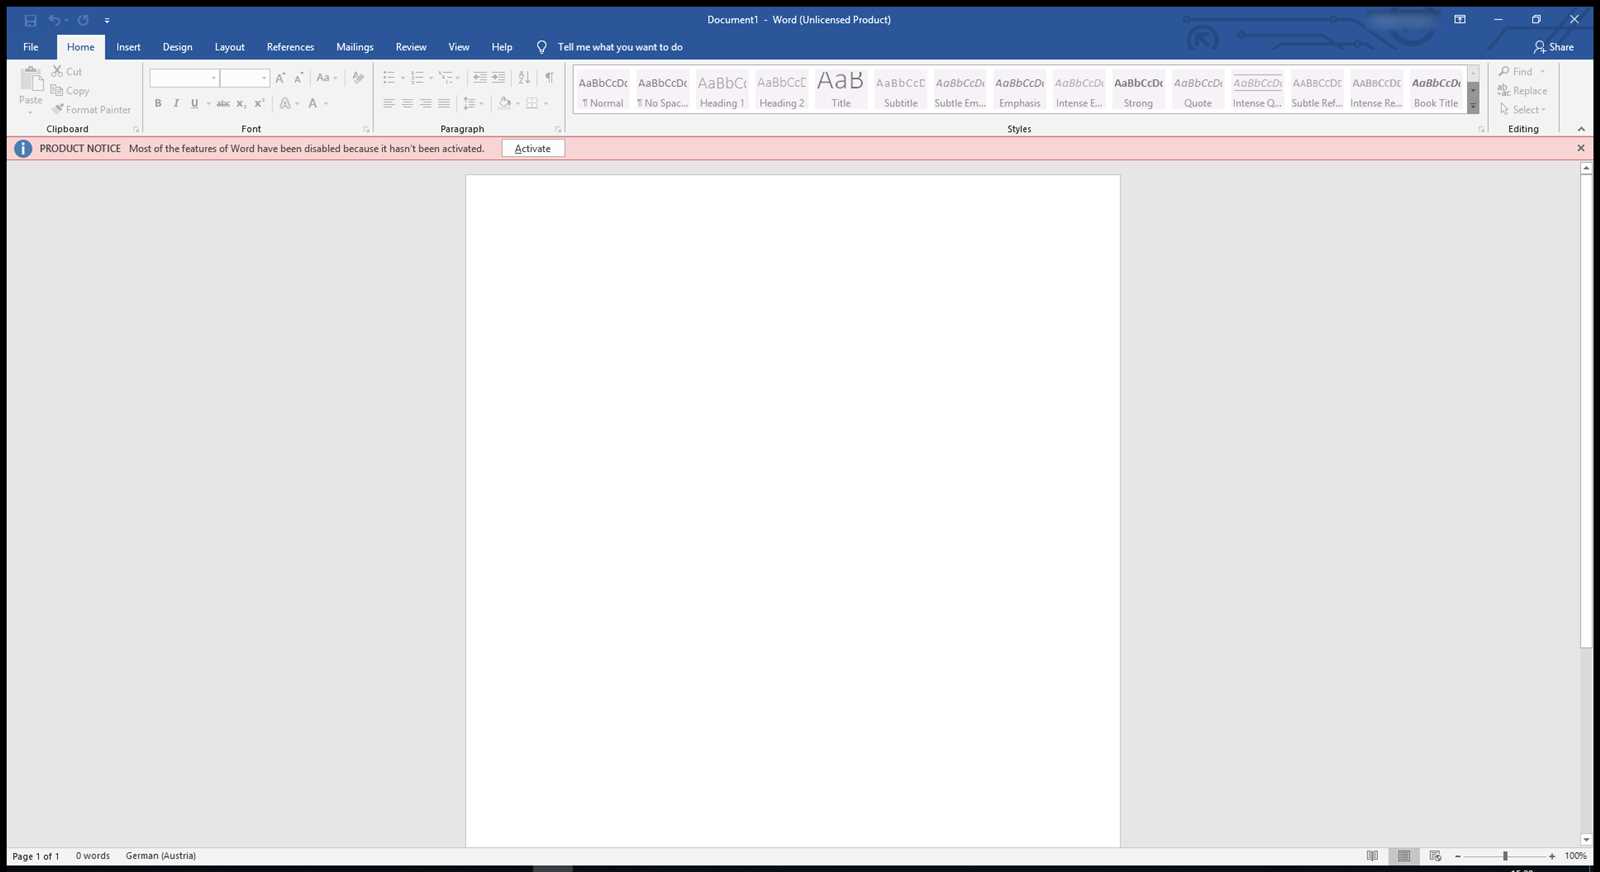Image resolution: width=1600 pixels, height=872 pixels.
Task: Click text effects A icon
Action: [x=285, y=104]
